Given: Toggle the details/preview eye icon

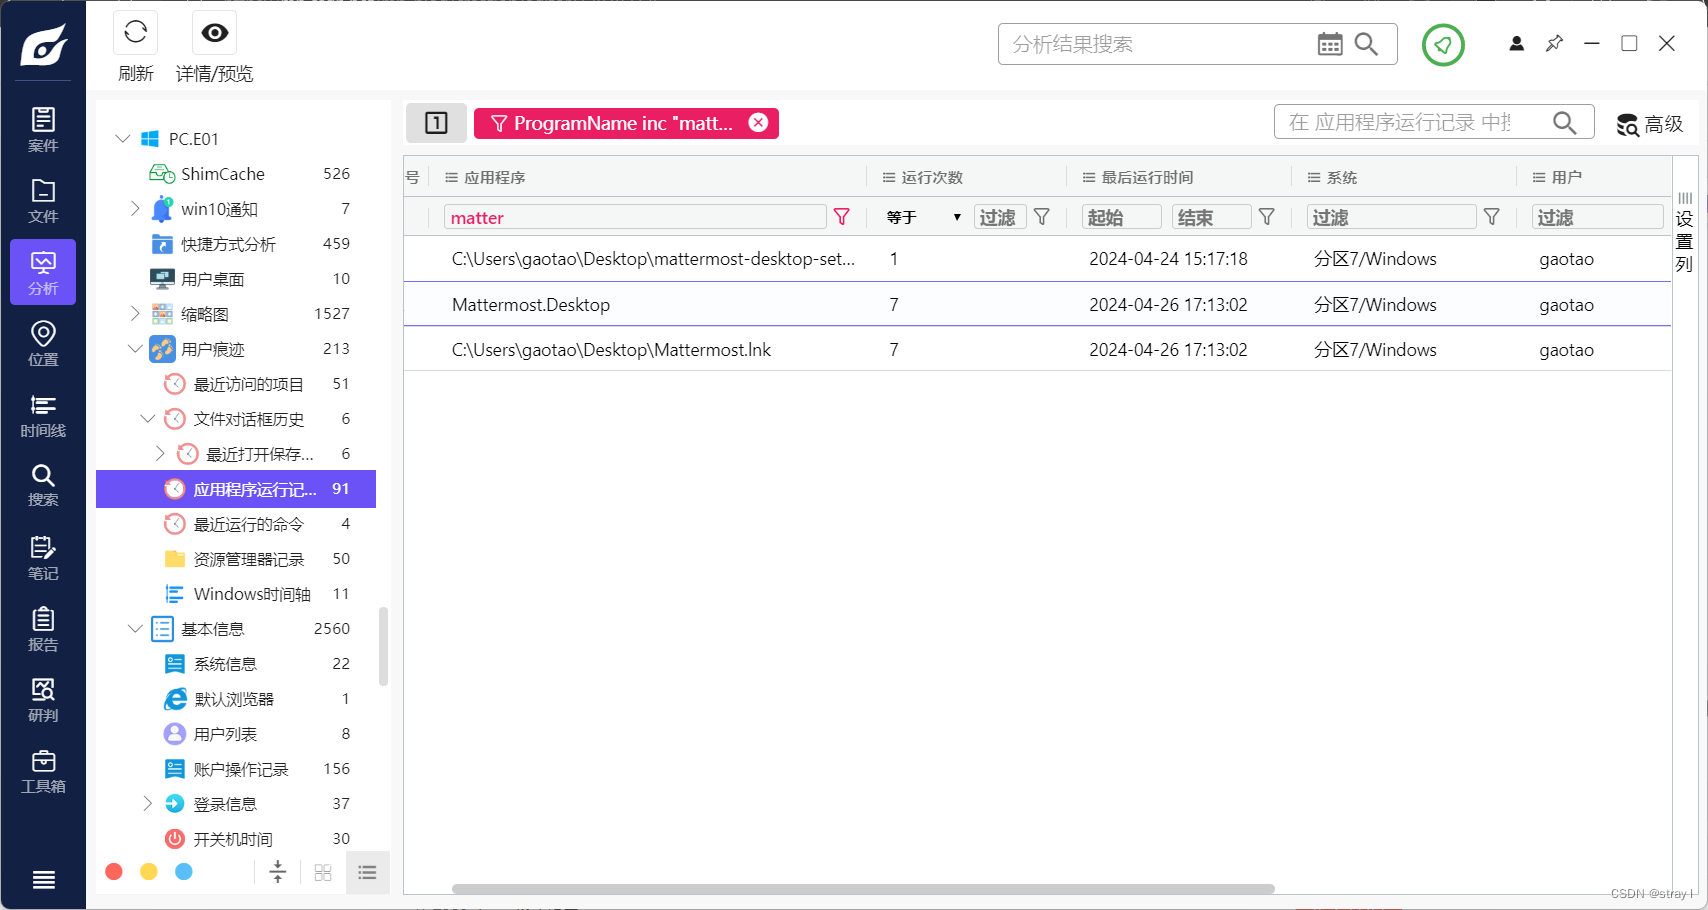Looking at the screenshot, I should [x=214, y=33].
